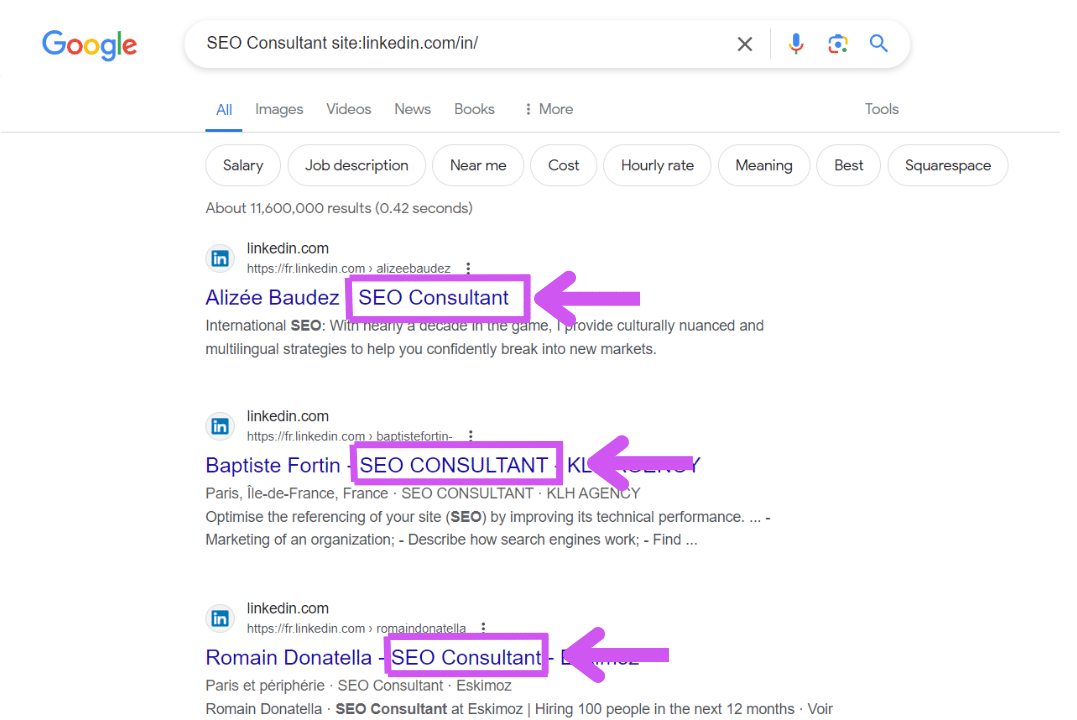Start voice search with microphone icon

pos(796,44)
